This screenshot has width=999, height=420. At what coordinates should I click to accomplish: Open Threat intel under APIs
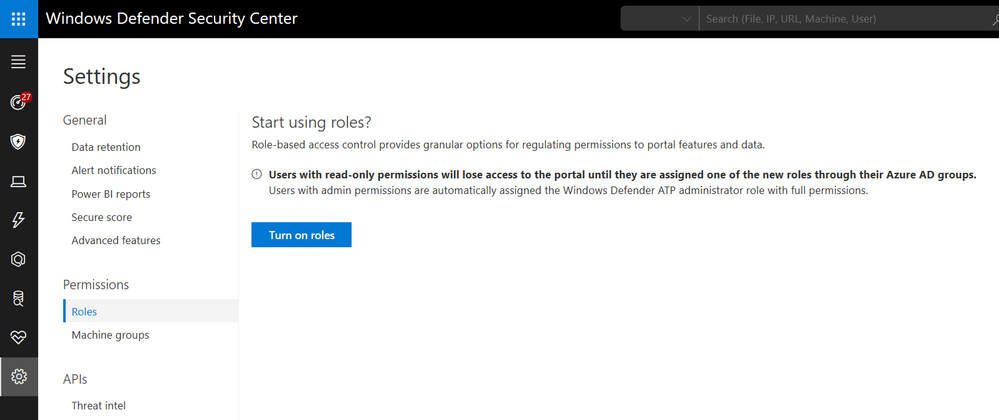coord(99,405)
